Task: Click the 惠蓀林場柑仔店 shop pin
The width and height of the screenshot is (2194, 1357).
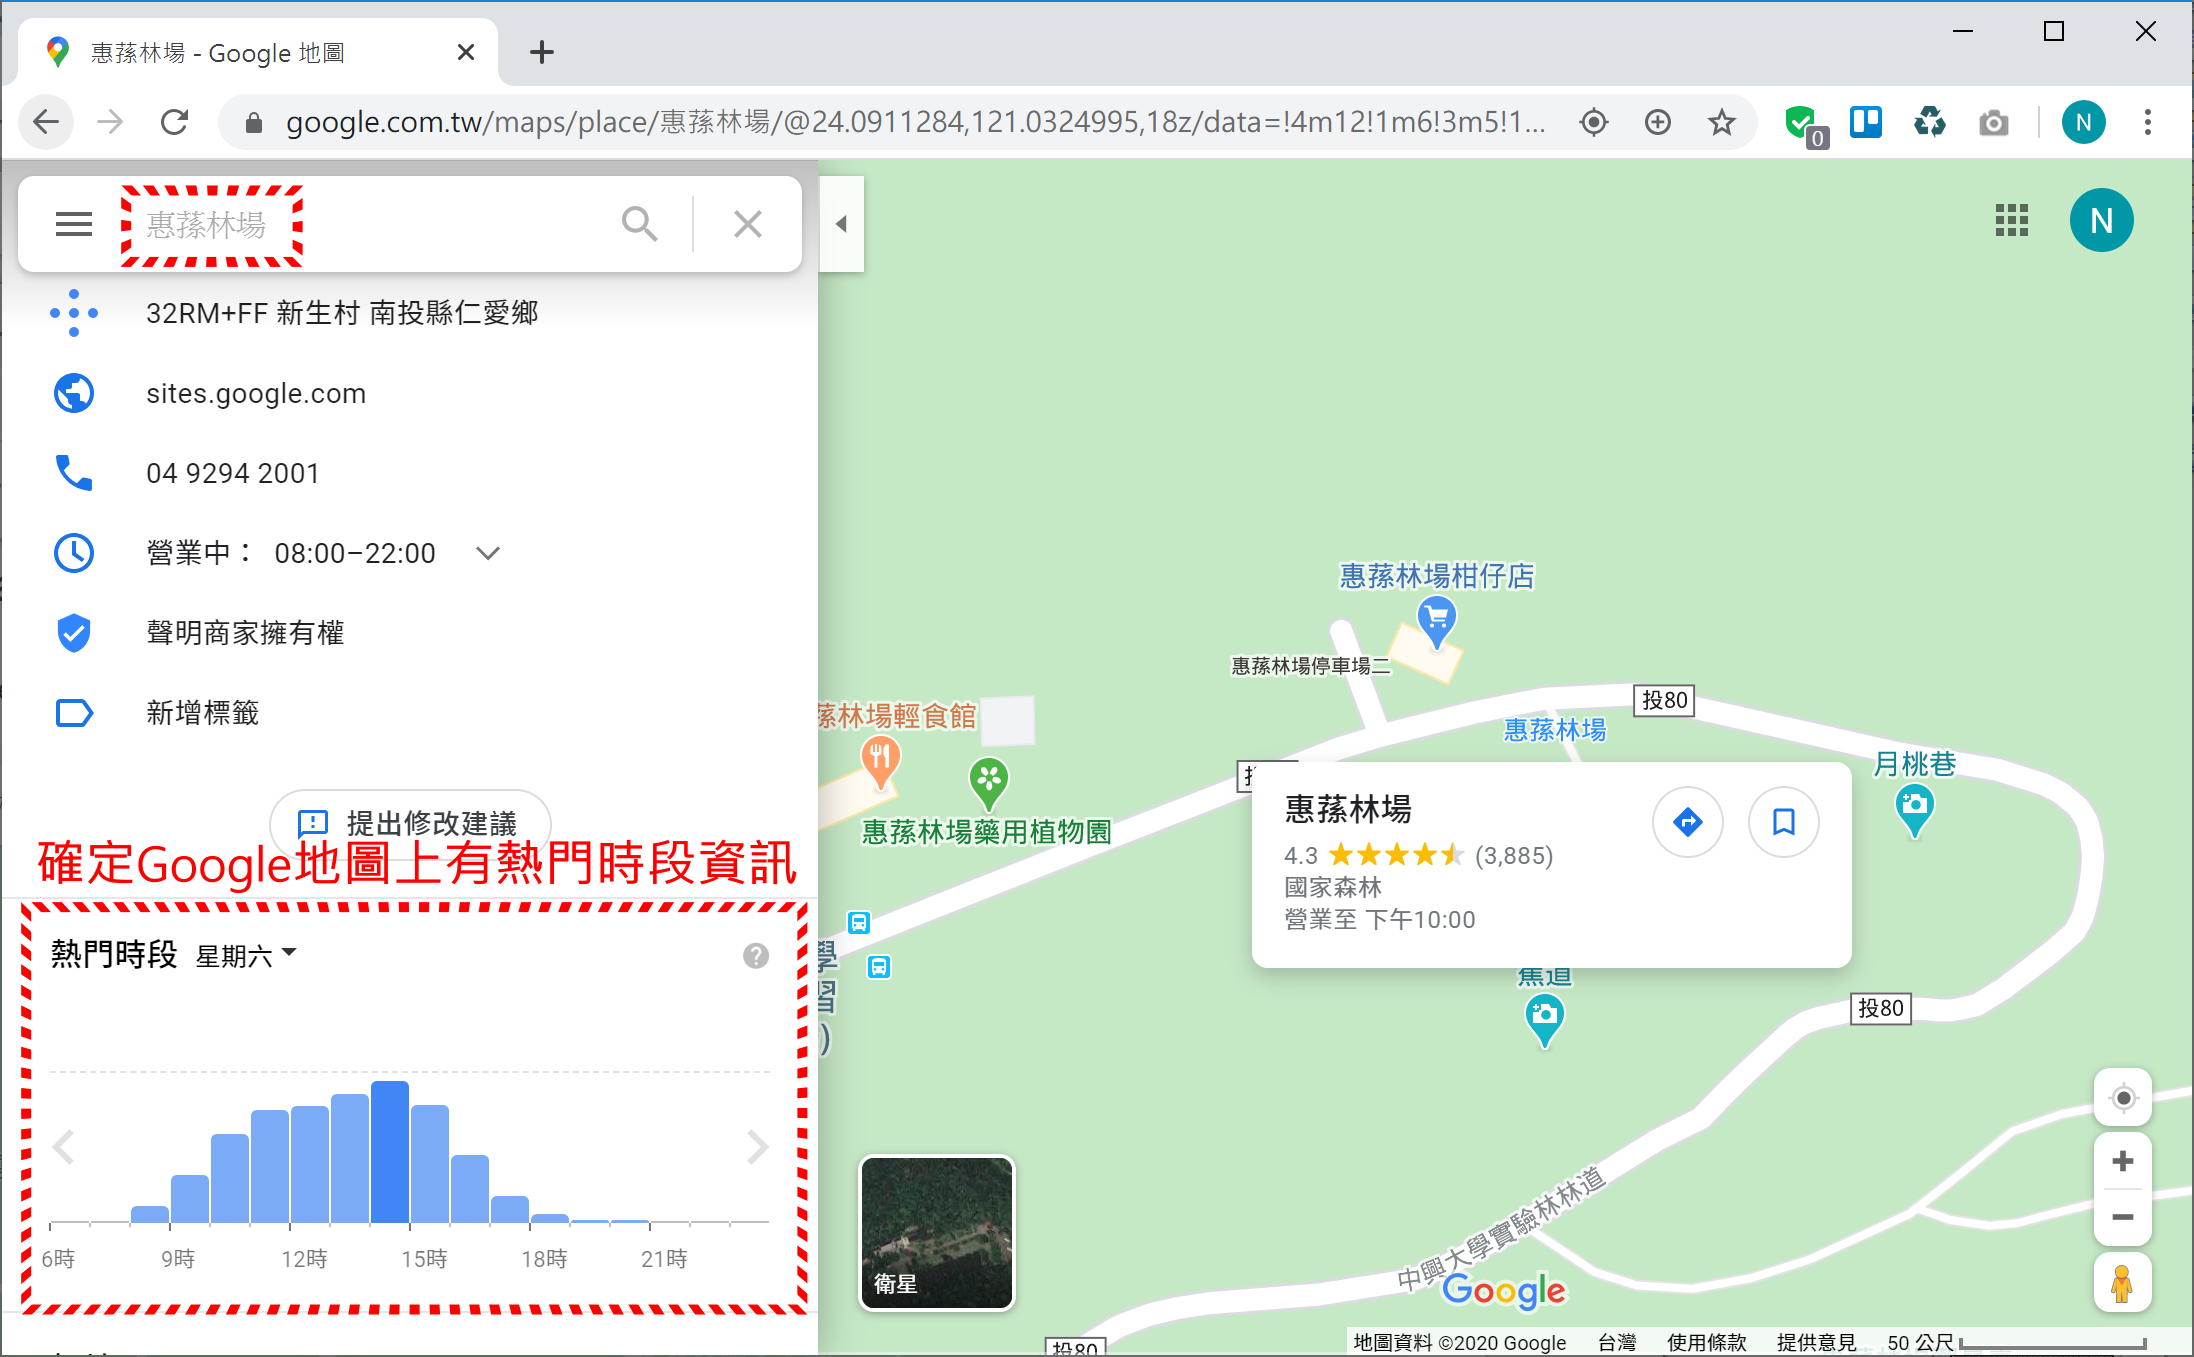Action: tap(1437, 622)
